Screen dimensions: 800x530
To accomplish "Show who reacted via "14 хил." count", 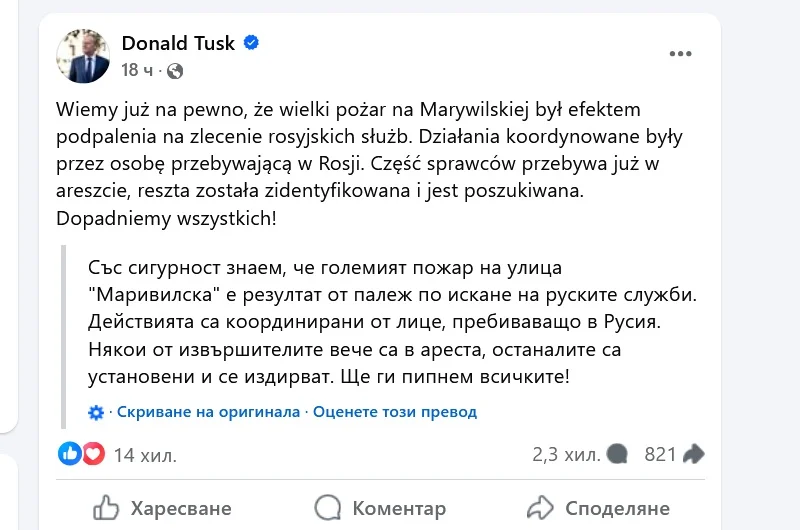I will click(x=145, y=455).
